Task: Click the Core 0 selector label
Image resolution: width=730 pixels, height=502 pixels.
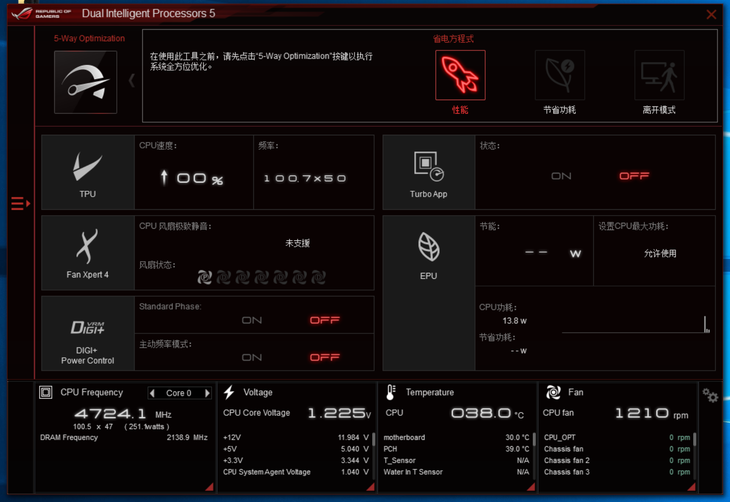Action: click(179, 393)
